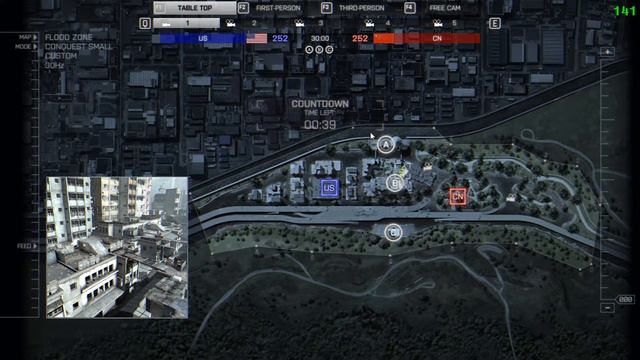Select camera icon for slot 2
The height and width of the screenshot is (360, 640).
[231, 23]
